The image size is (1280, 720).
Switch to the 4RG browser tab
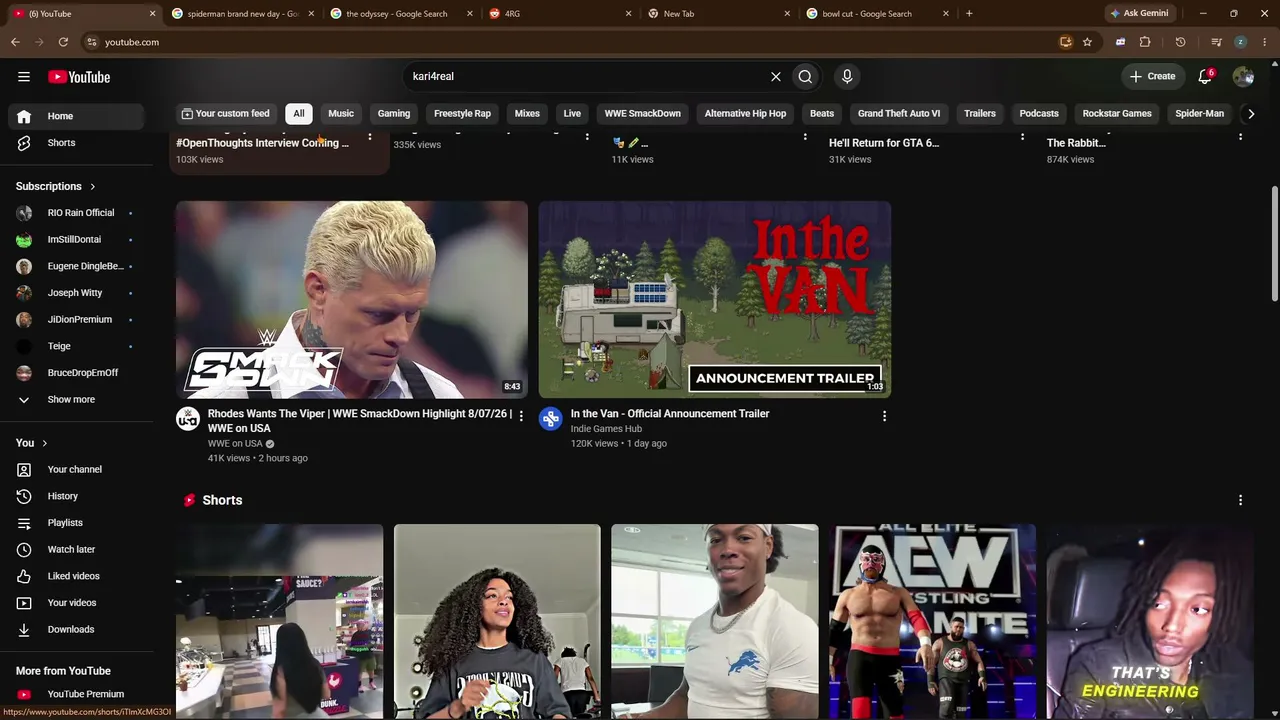[x=558, y=14]
